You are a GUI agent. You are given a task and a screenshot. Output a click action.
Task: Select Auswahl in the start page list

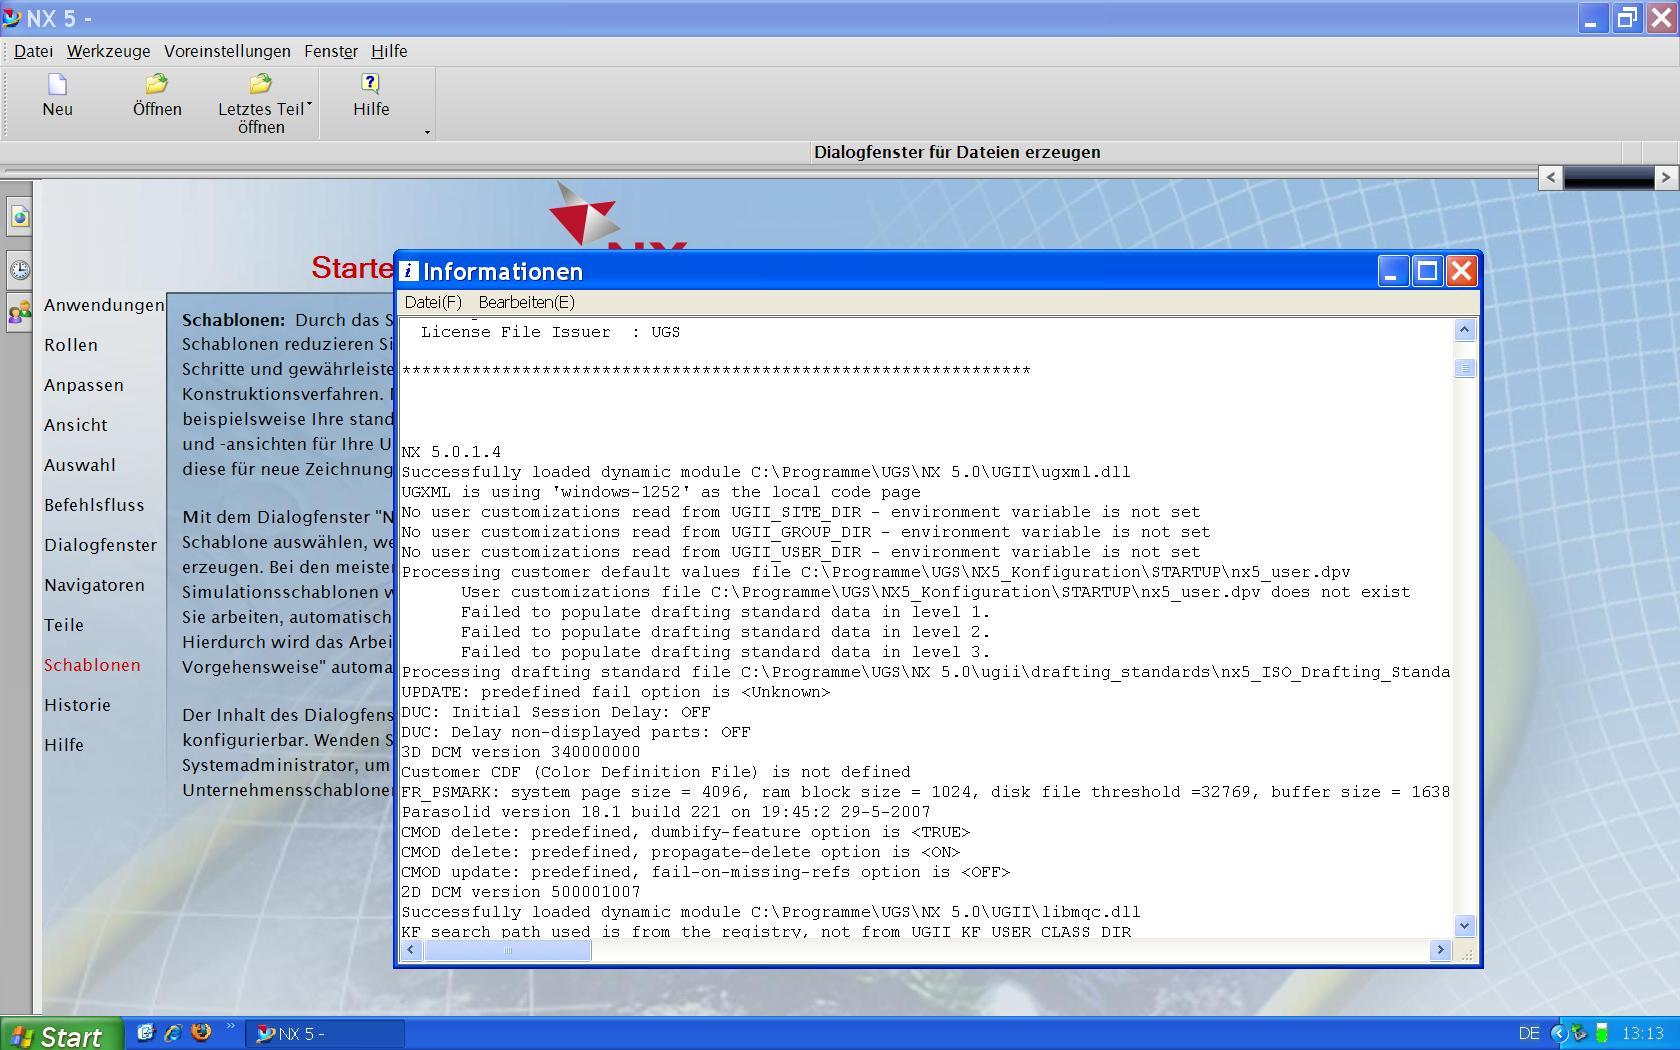click(80, 465)
